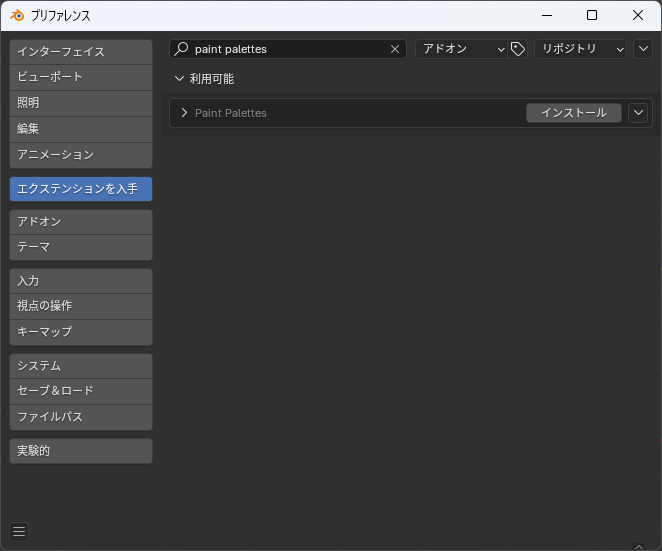The width and height of the screenshot is (662, 551).
Task: Select the テーマ tab
Action: (x=81, y=247)
